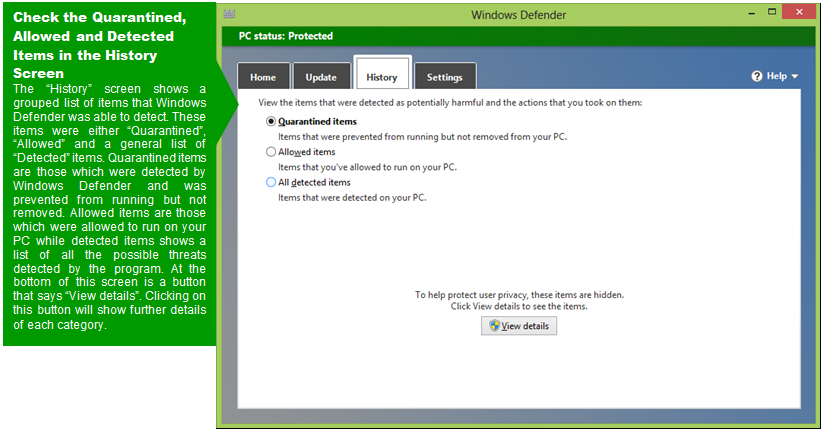Open the Settings tab
Image resolution: width=824 pixels, height=432 pixels.
(445, 77)
